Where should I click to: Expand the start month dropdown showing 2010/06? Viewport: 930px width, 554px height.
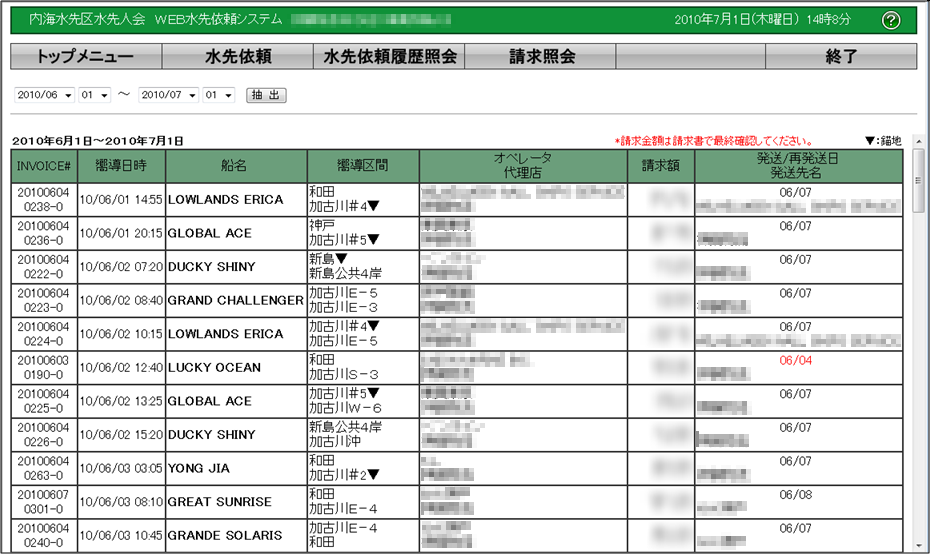tap(46, 95)
